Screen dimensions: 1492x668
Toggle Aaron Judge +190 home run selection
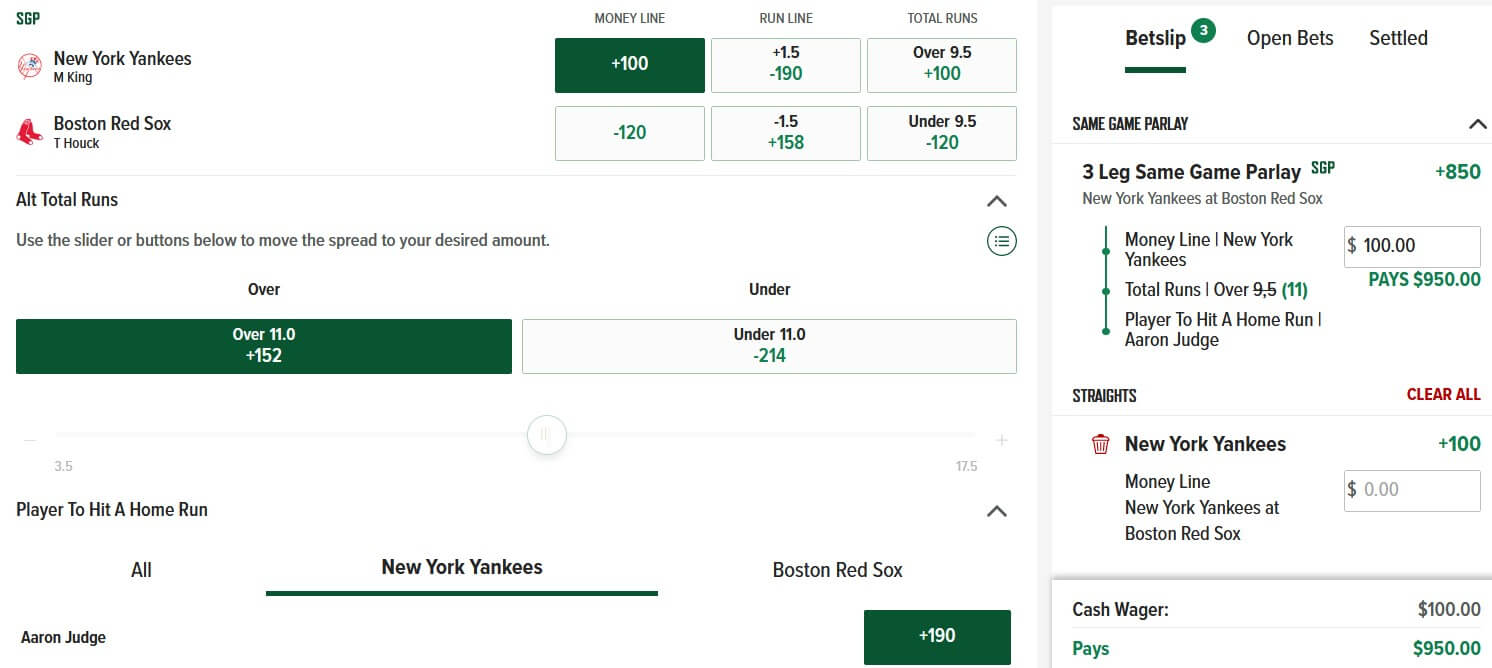(937, 637)
